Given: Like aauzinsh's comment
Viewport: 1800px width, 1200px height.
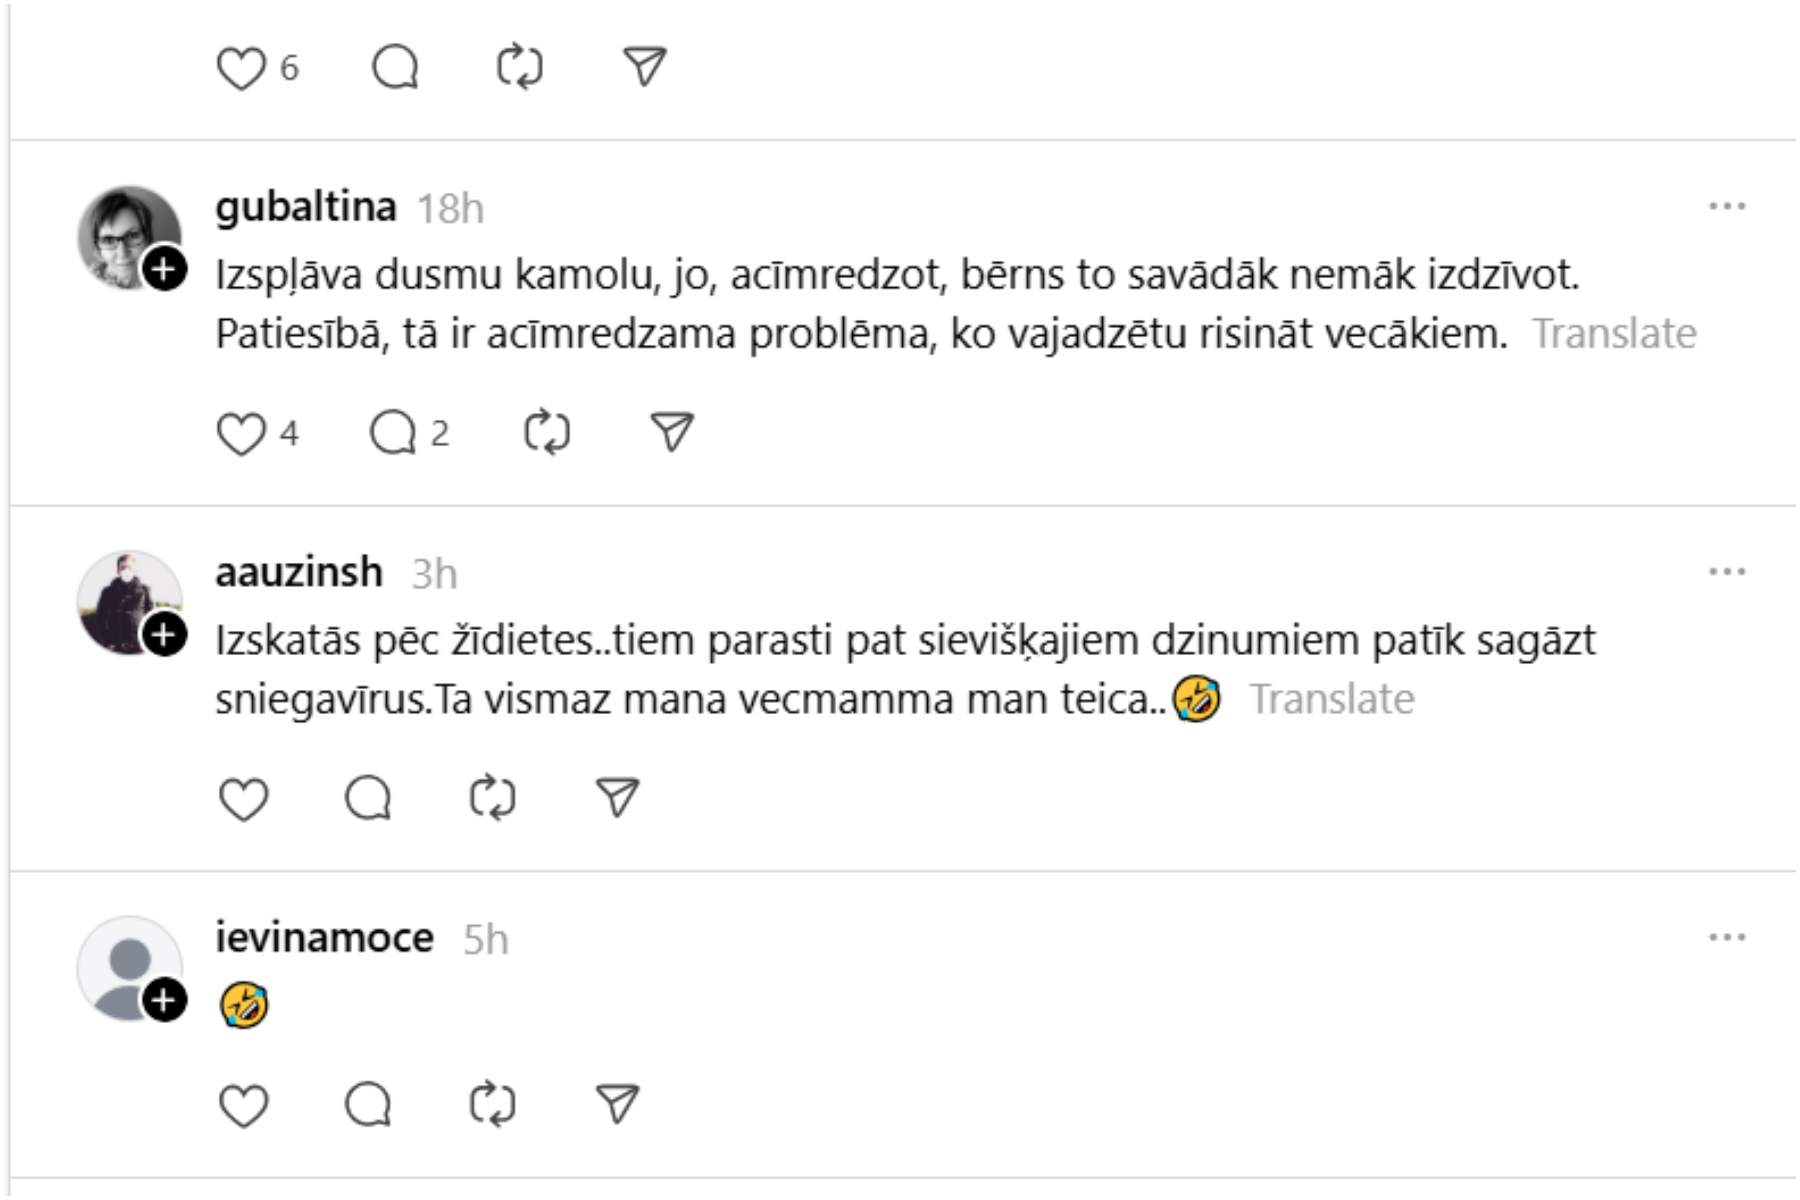Looking at the screenshot, I should [243, 799].
